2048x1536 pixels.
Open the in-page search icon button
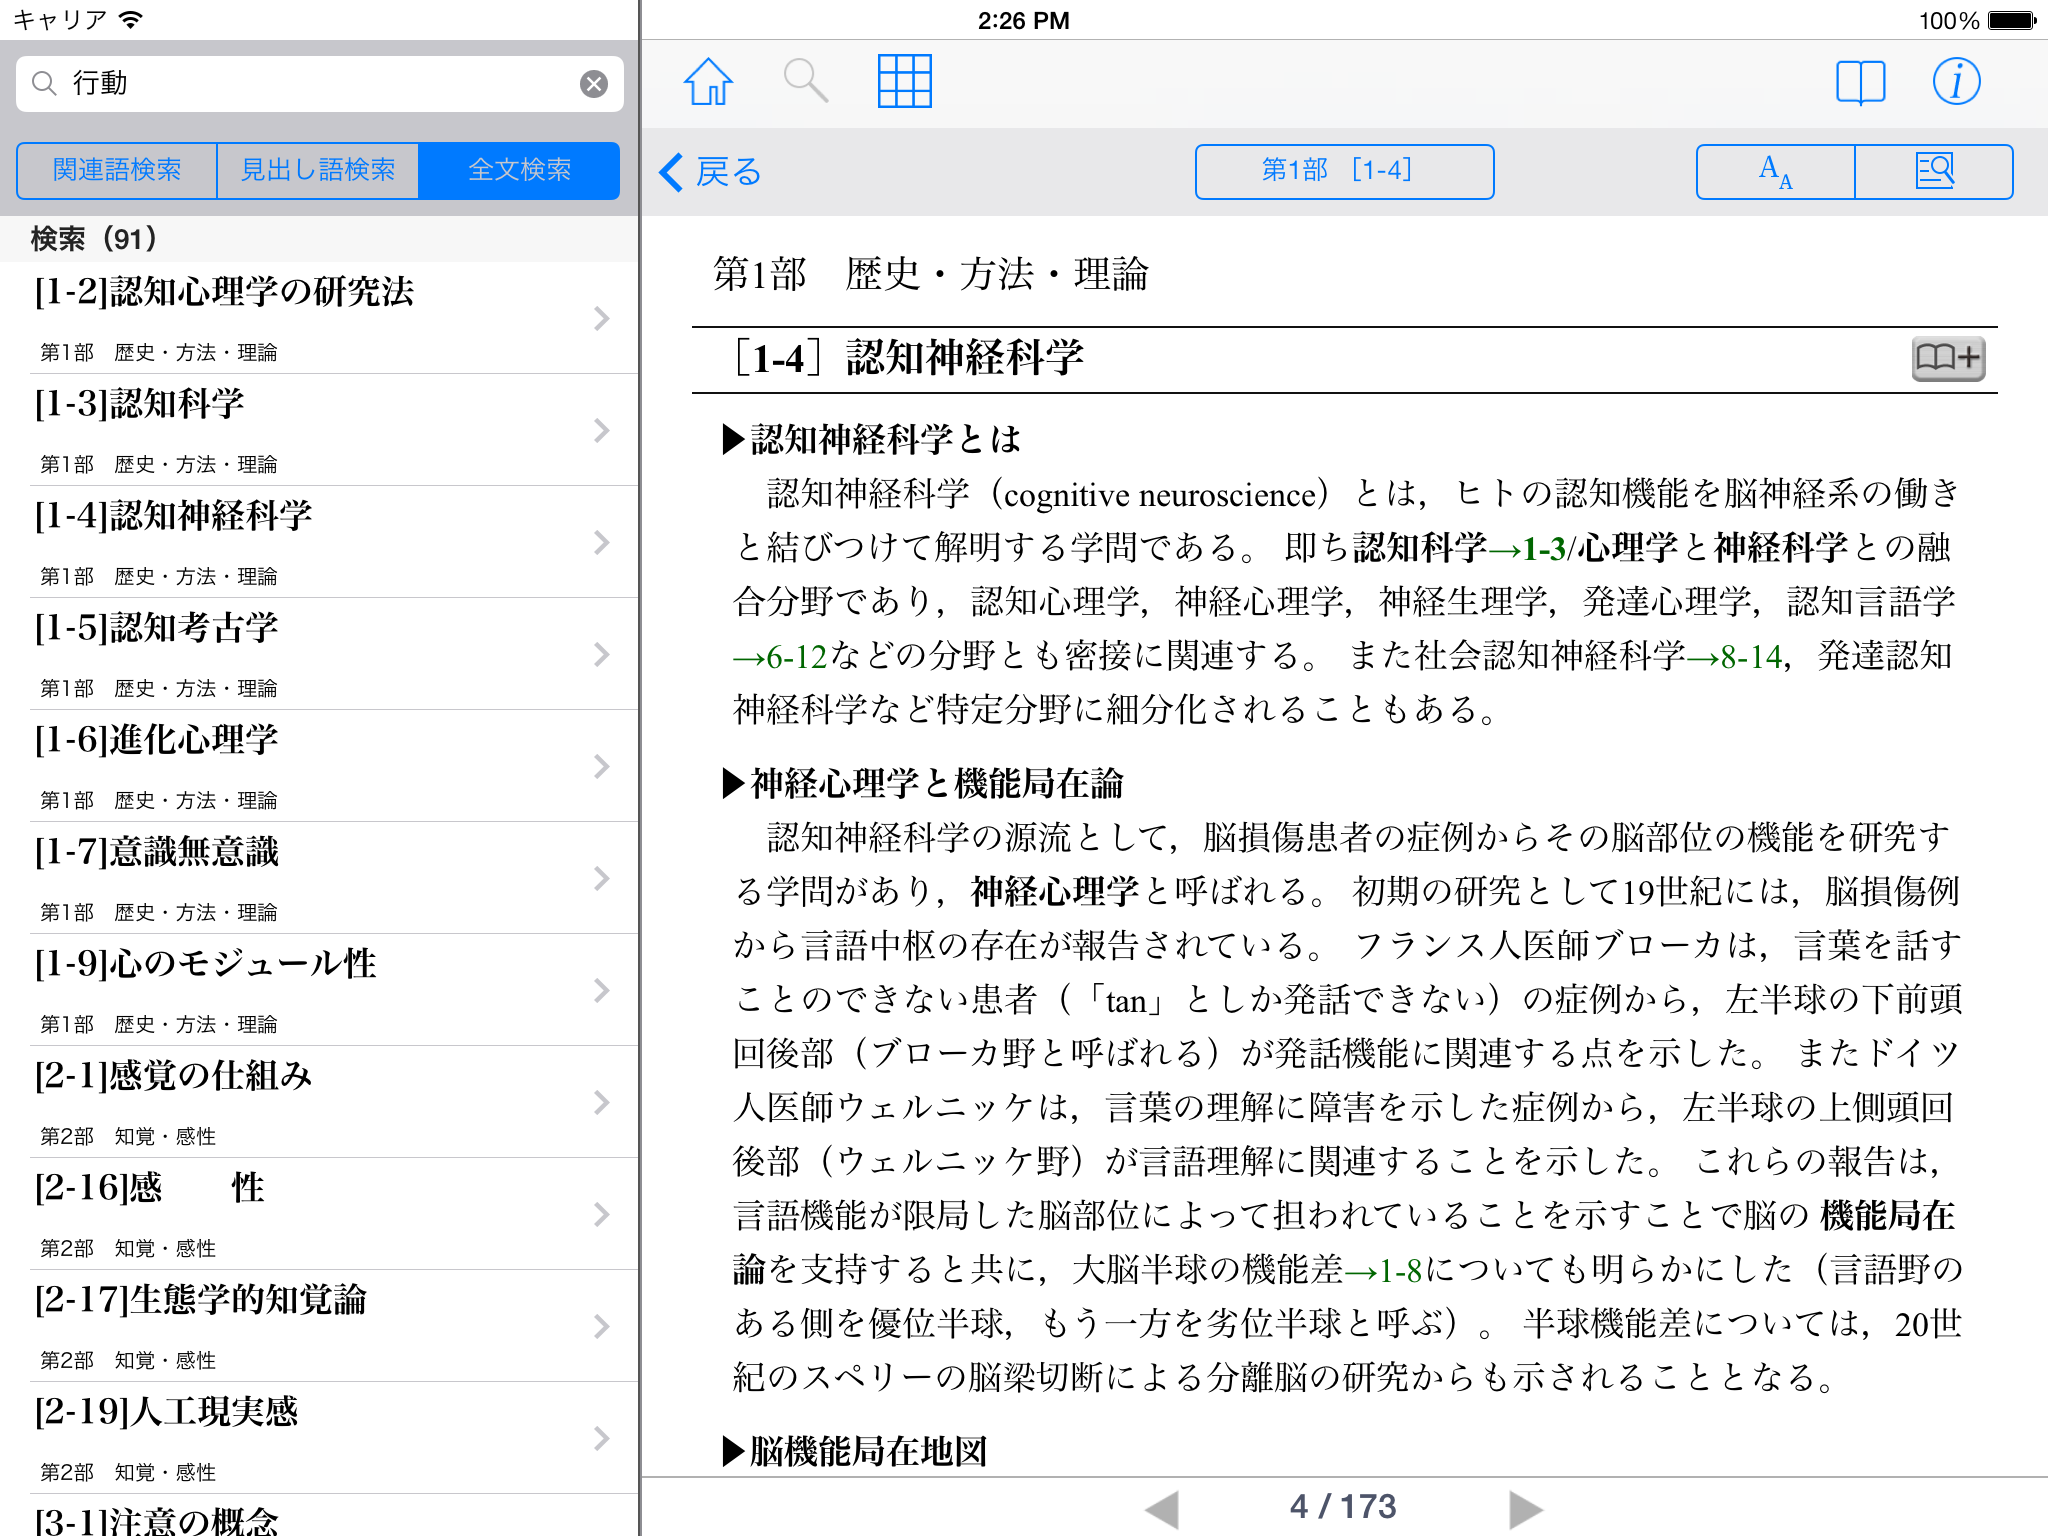point(1934,172)
